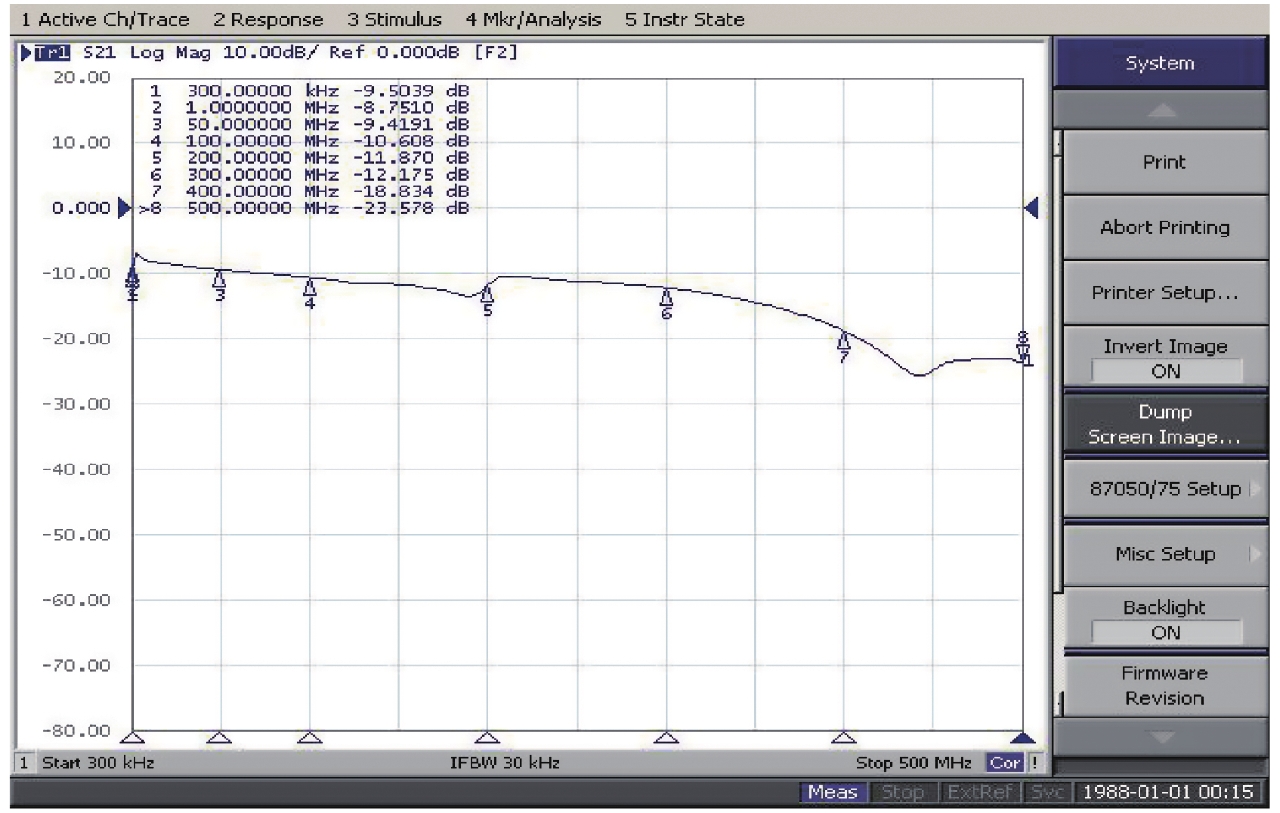Click marker 5 triangle on the trace
1280x813 pixels.
(487, 294)
